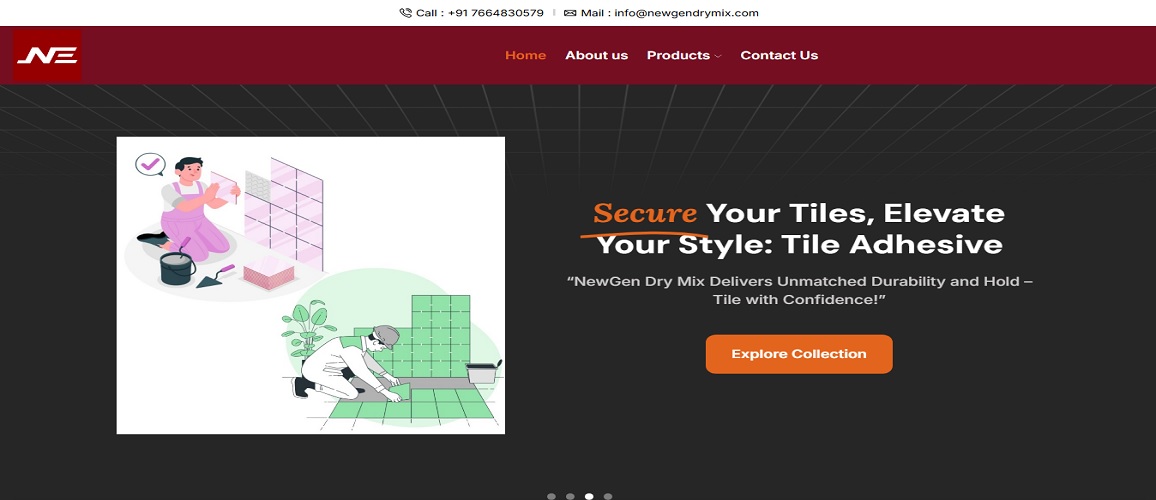Click the NewGen Dry Mix tagline quote
The width and height of the screenshot is (1156, 500).
pos(799,291)
